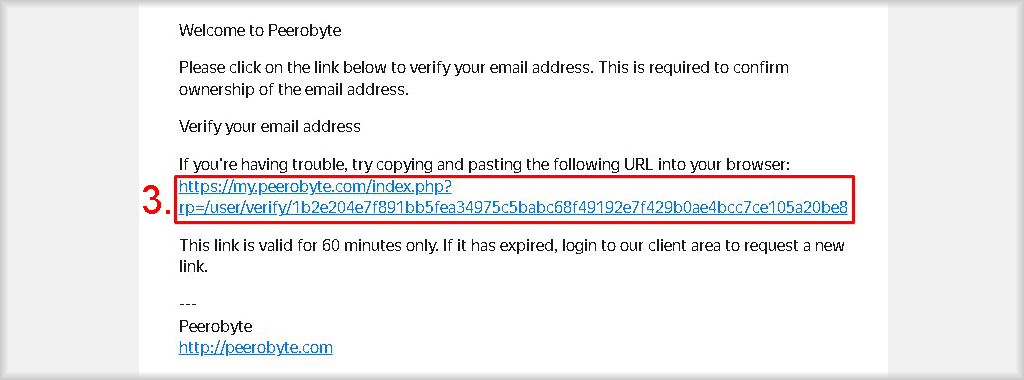Click the 'If you're having trouble' instruction line
This screenshot has height=380, width=1024.
(x=484, y=166)
